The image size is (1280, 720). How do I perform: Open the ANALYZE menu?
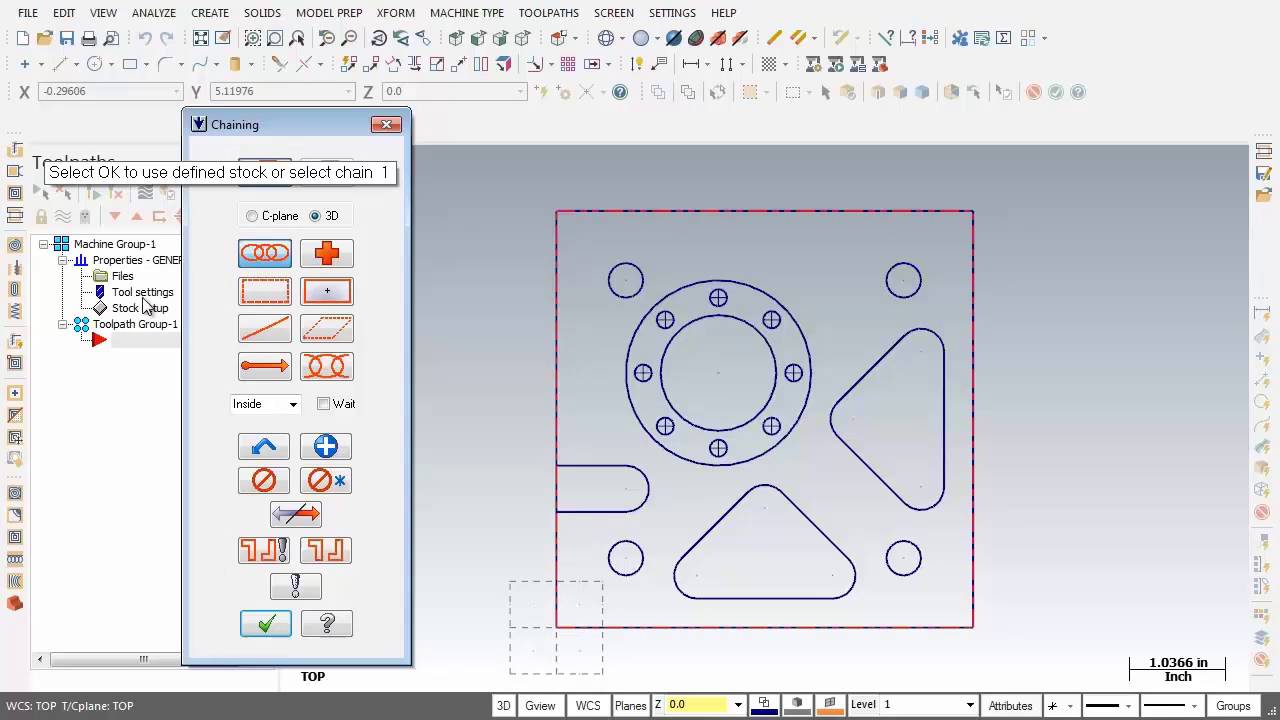click(x=154, y=13)
